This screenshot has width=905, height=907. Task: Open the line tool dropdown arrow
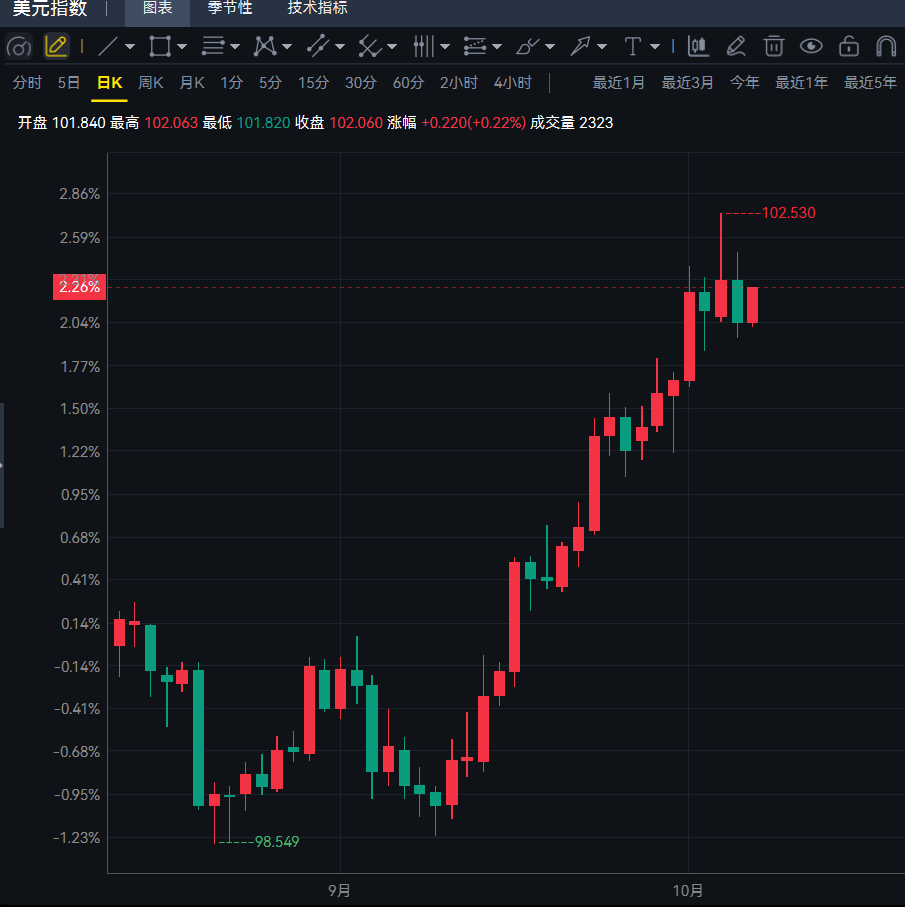tap(130, 46)
